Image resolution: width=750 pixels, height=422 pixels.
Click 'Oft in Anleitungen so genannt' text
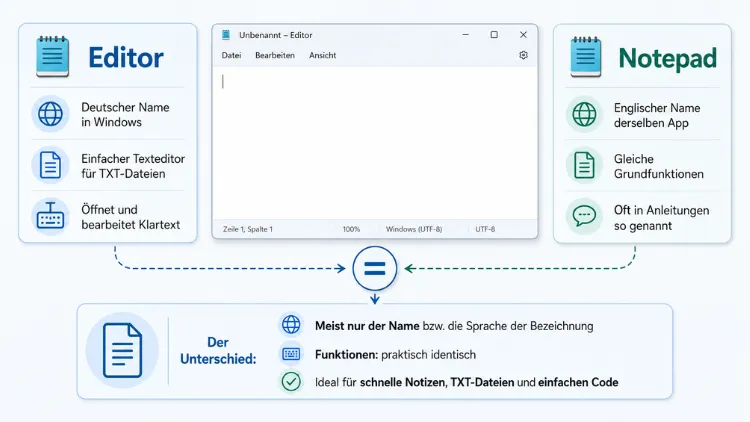pyautogui.click(x=662, y=218)
